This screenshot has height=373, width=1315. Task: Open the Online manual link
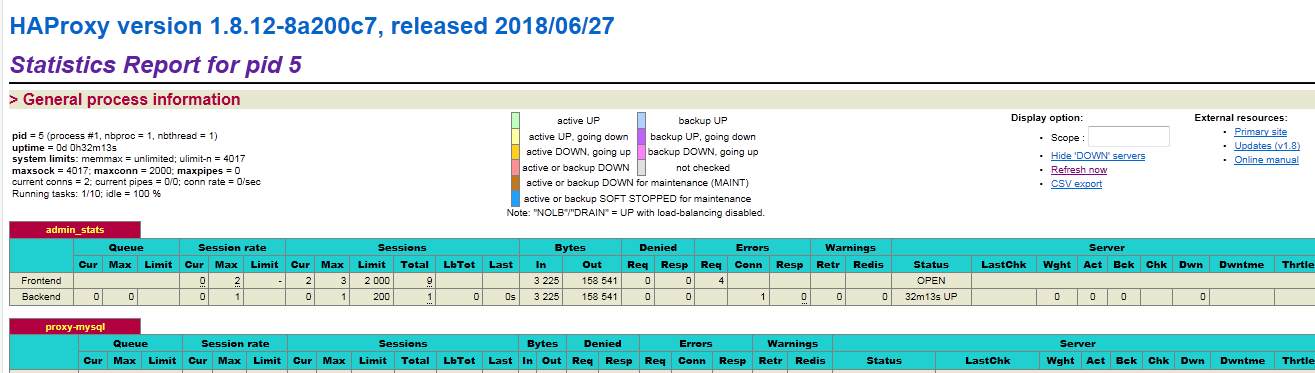tap(1266, 160)
